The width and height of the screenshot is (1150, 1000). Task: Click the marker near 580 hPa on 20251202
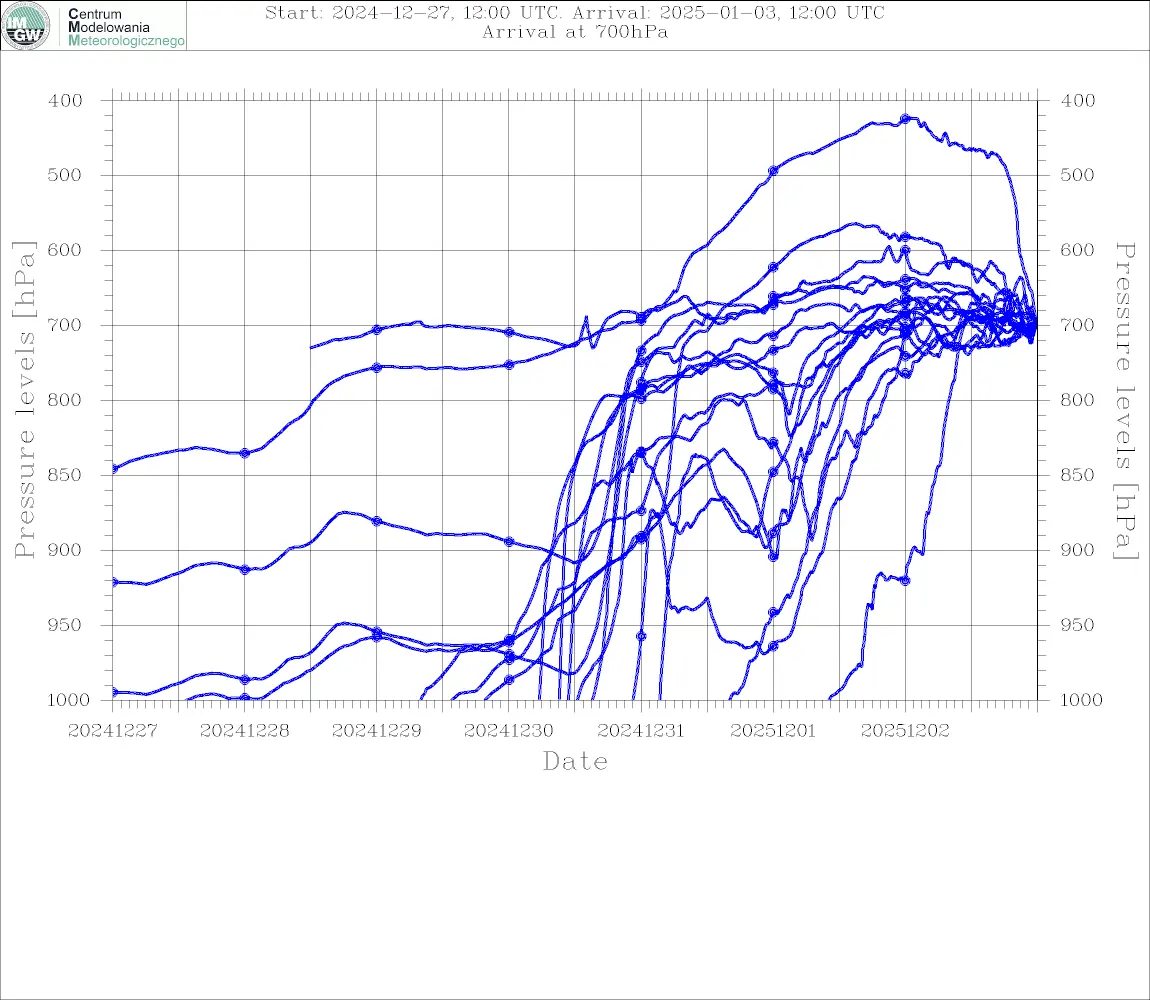tap(905, 237)
